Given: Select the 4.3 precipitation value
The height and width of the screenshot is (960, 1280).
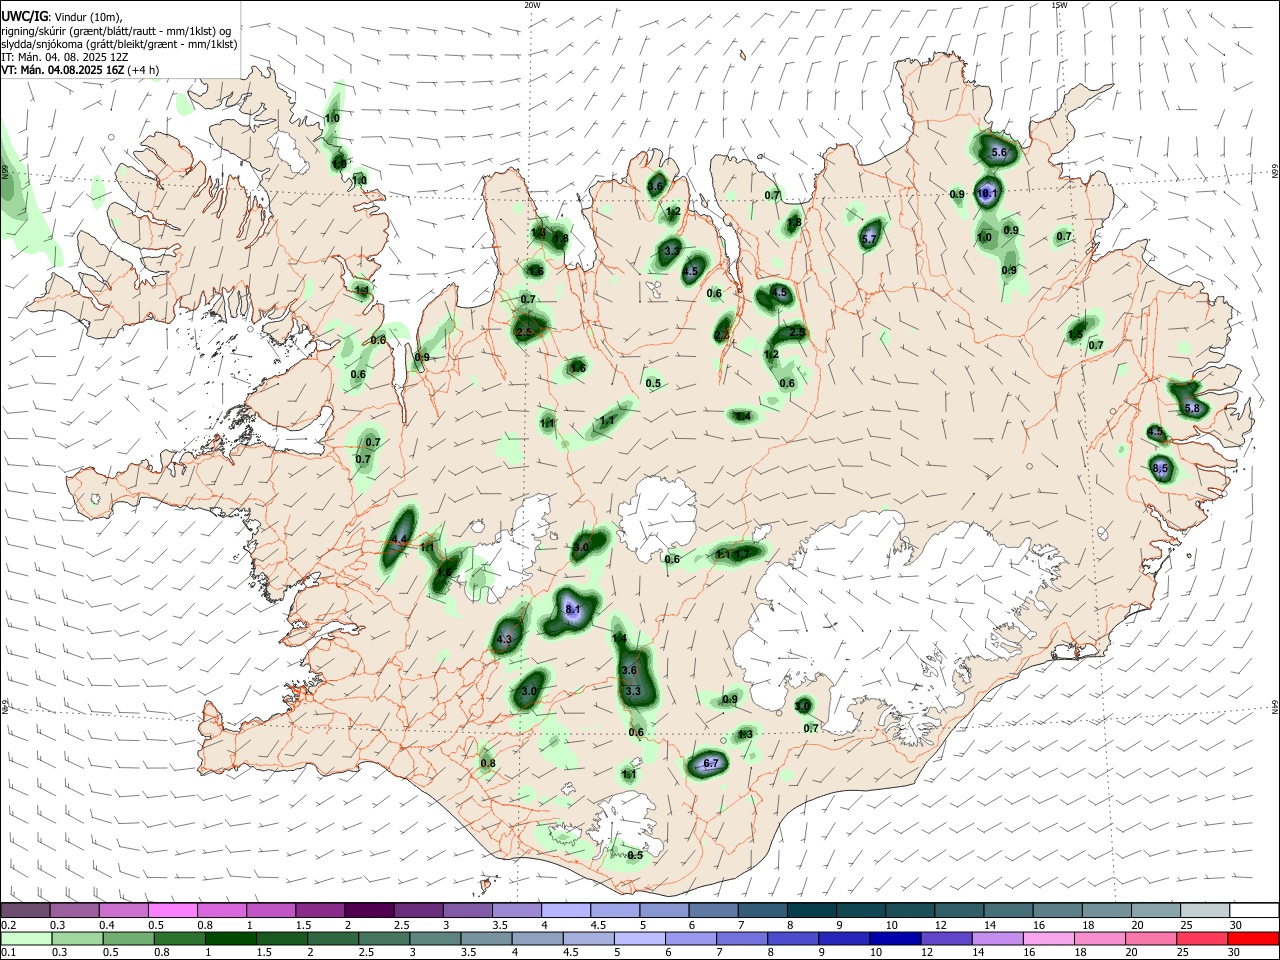Looking at the screenshot, I should click(x=504, y=640).
